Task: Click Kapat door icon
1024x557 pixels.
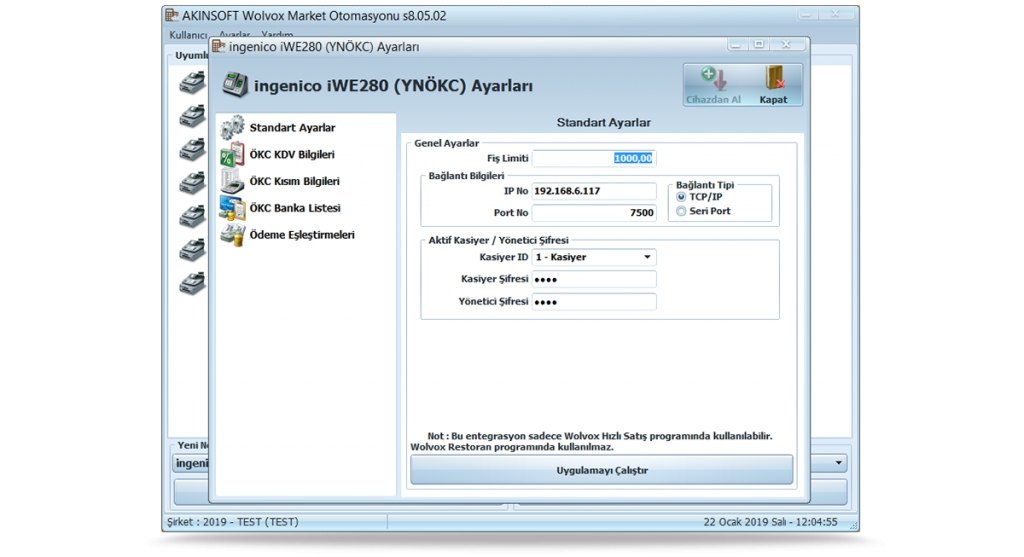Action: pos(774,78)
